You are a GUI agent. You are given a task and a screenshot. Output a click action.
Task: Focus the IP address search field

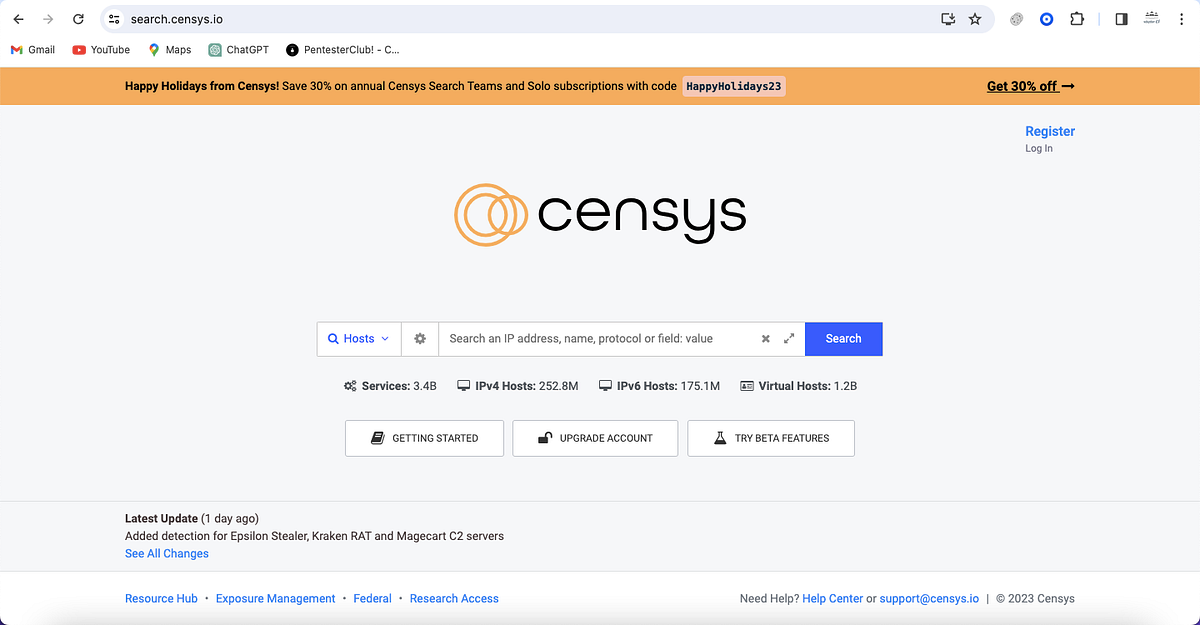click(x=598, y=339)
